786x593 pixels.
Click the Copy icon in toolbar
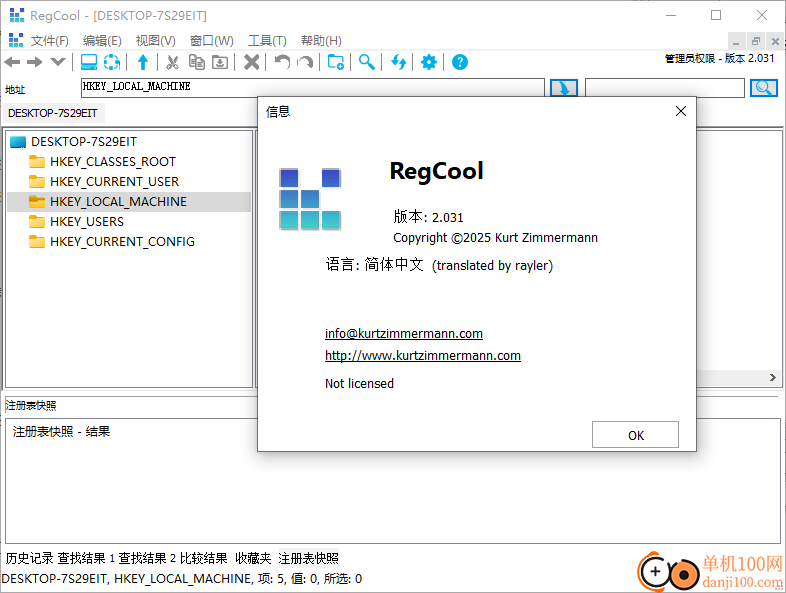click(196, 62)
